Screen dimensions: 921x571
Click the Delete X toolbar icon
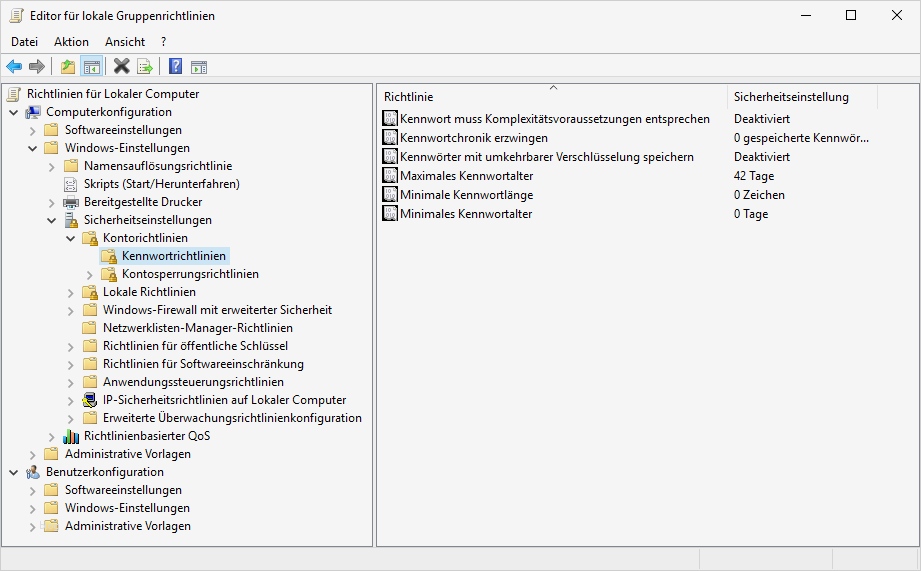[122, 67]
